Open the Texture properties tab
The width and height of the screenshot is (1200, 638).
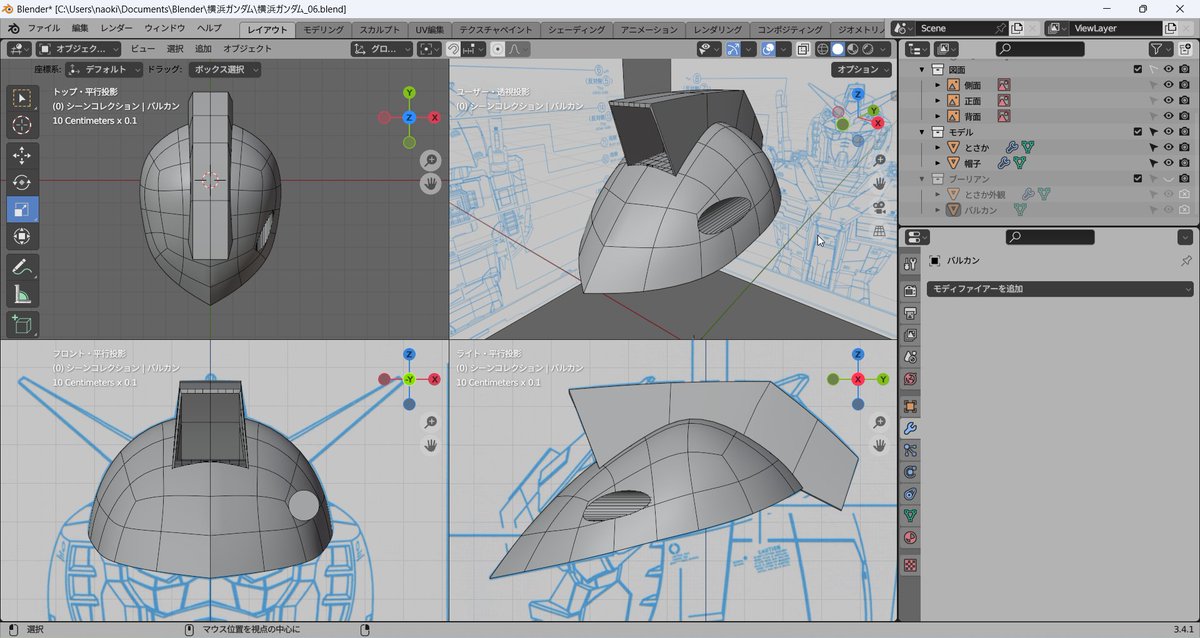point(910,565)
